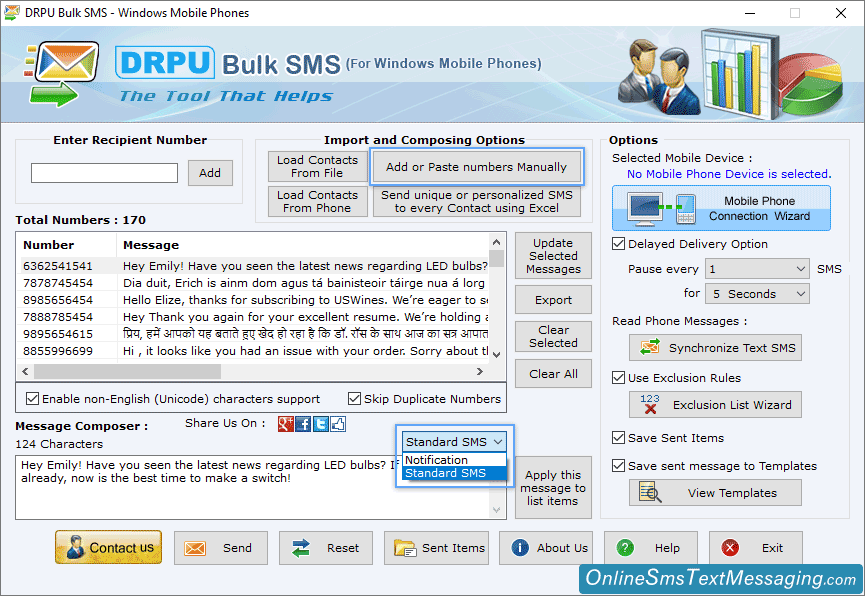
Task: Open the 5 Seconds duration dropdown
Action: pos(757,294)
